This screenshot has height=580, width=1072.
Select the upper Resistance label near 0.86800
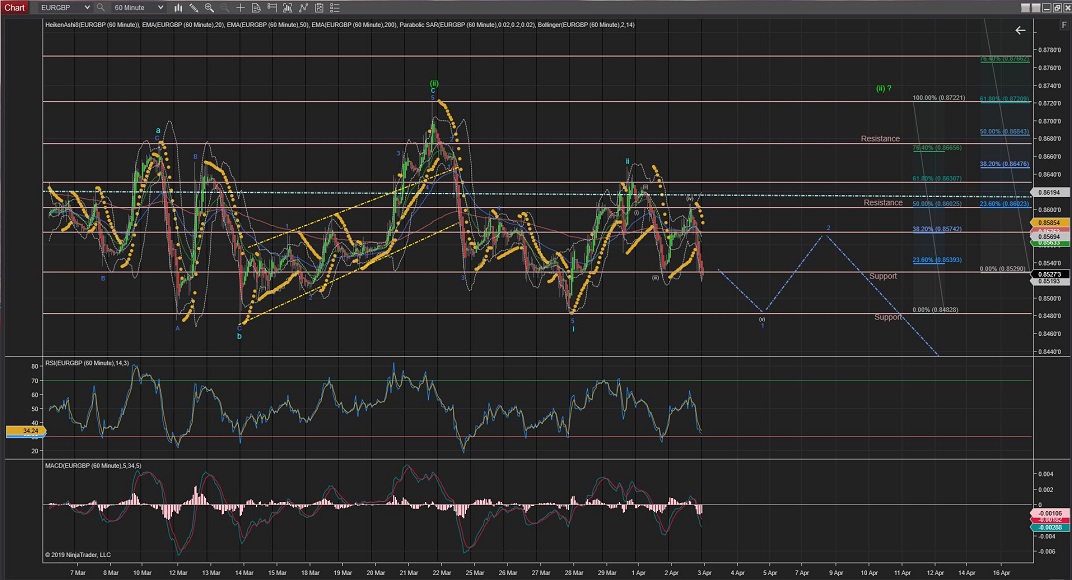coord(880,139)
